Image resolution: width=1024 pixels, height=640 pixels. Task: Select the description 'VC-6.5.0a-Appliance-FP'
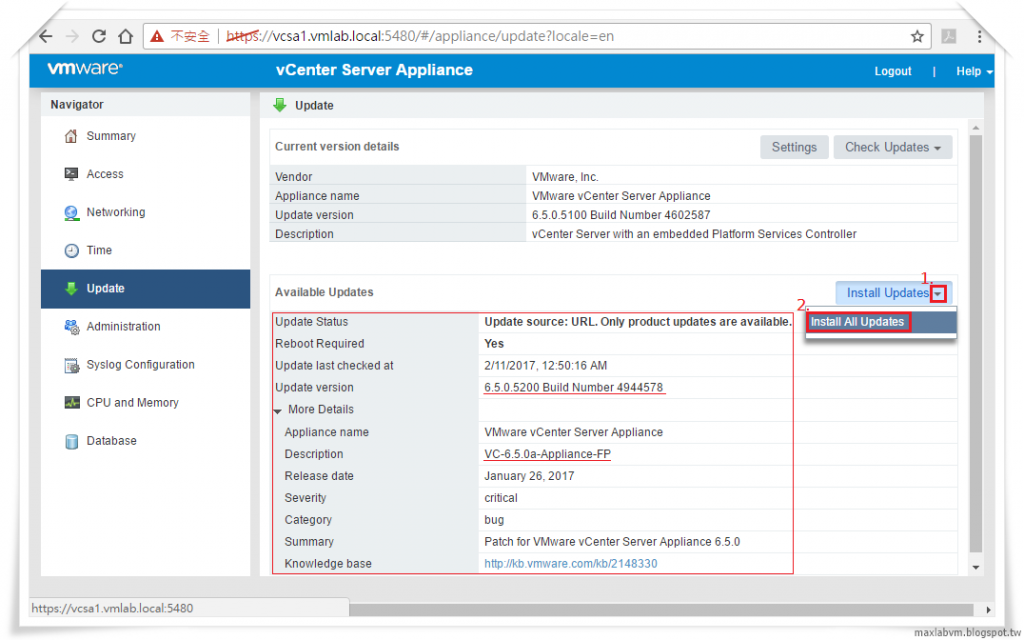point(547,454)
